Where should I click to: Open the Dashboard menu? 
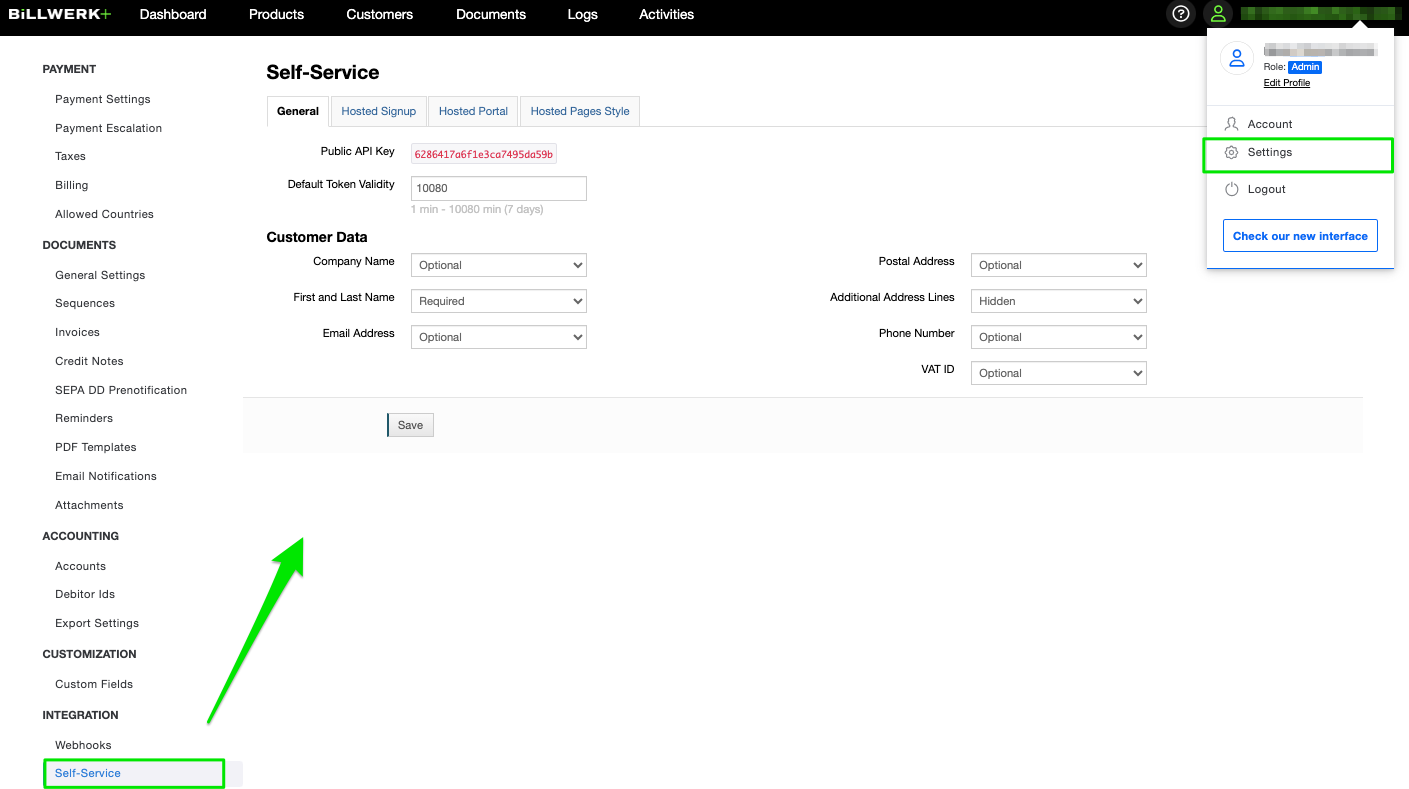click(x=173, y=14)
